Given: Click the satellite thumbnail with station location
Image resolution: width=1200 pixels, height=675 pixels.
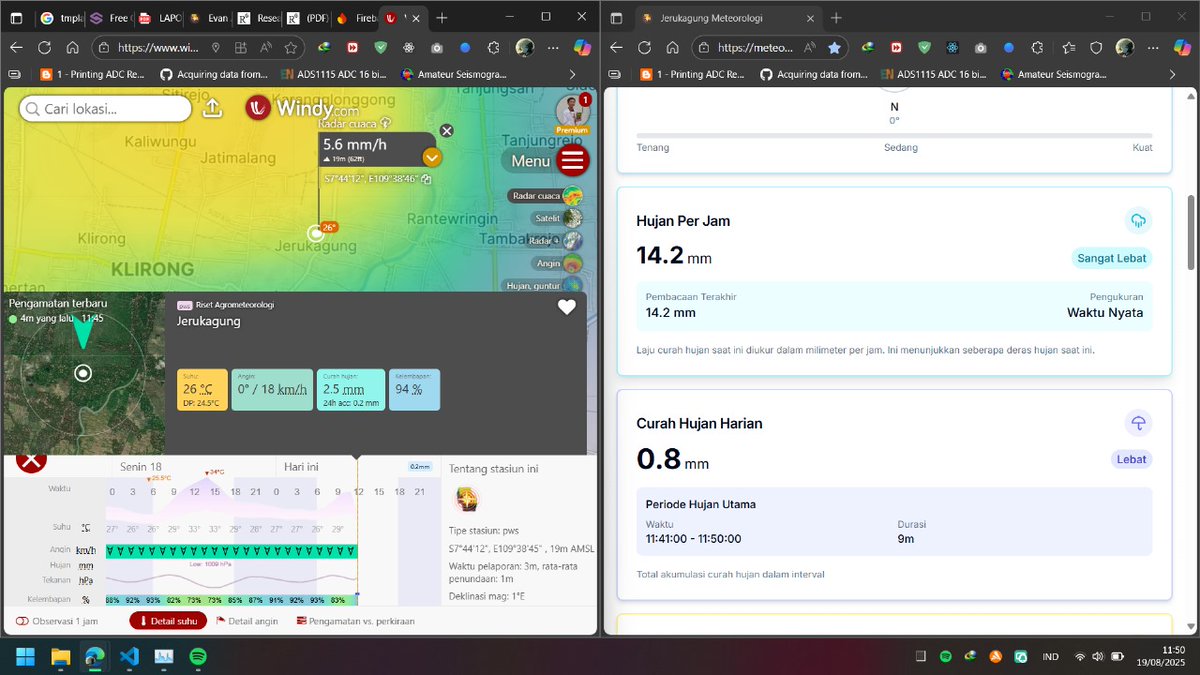Looking at the screenshot, I should [83, 372].
